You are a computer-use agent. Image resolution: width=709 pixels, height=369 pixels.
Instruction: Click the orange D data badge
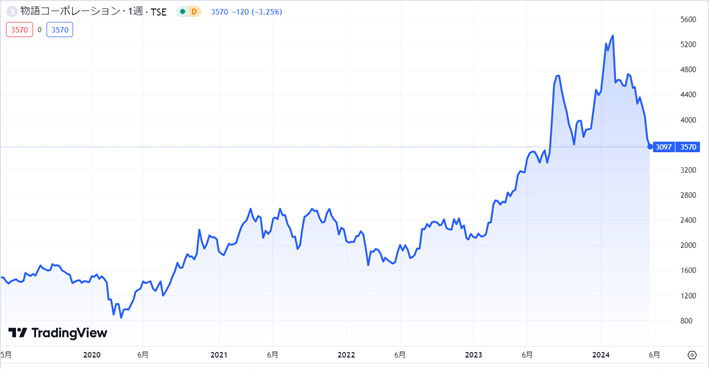pyautogui.click(x=194, y=12)
